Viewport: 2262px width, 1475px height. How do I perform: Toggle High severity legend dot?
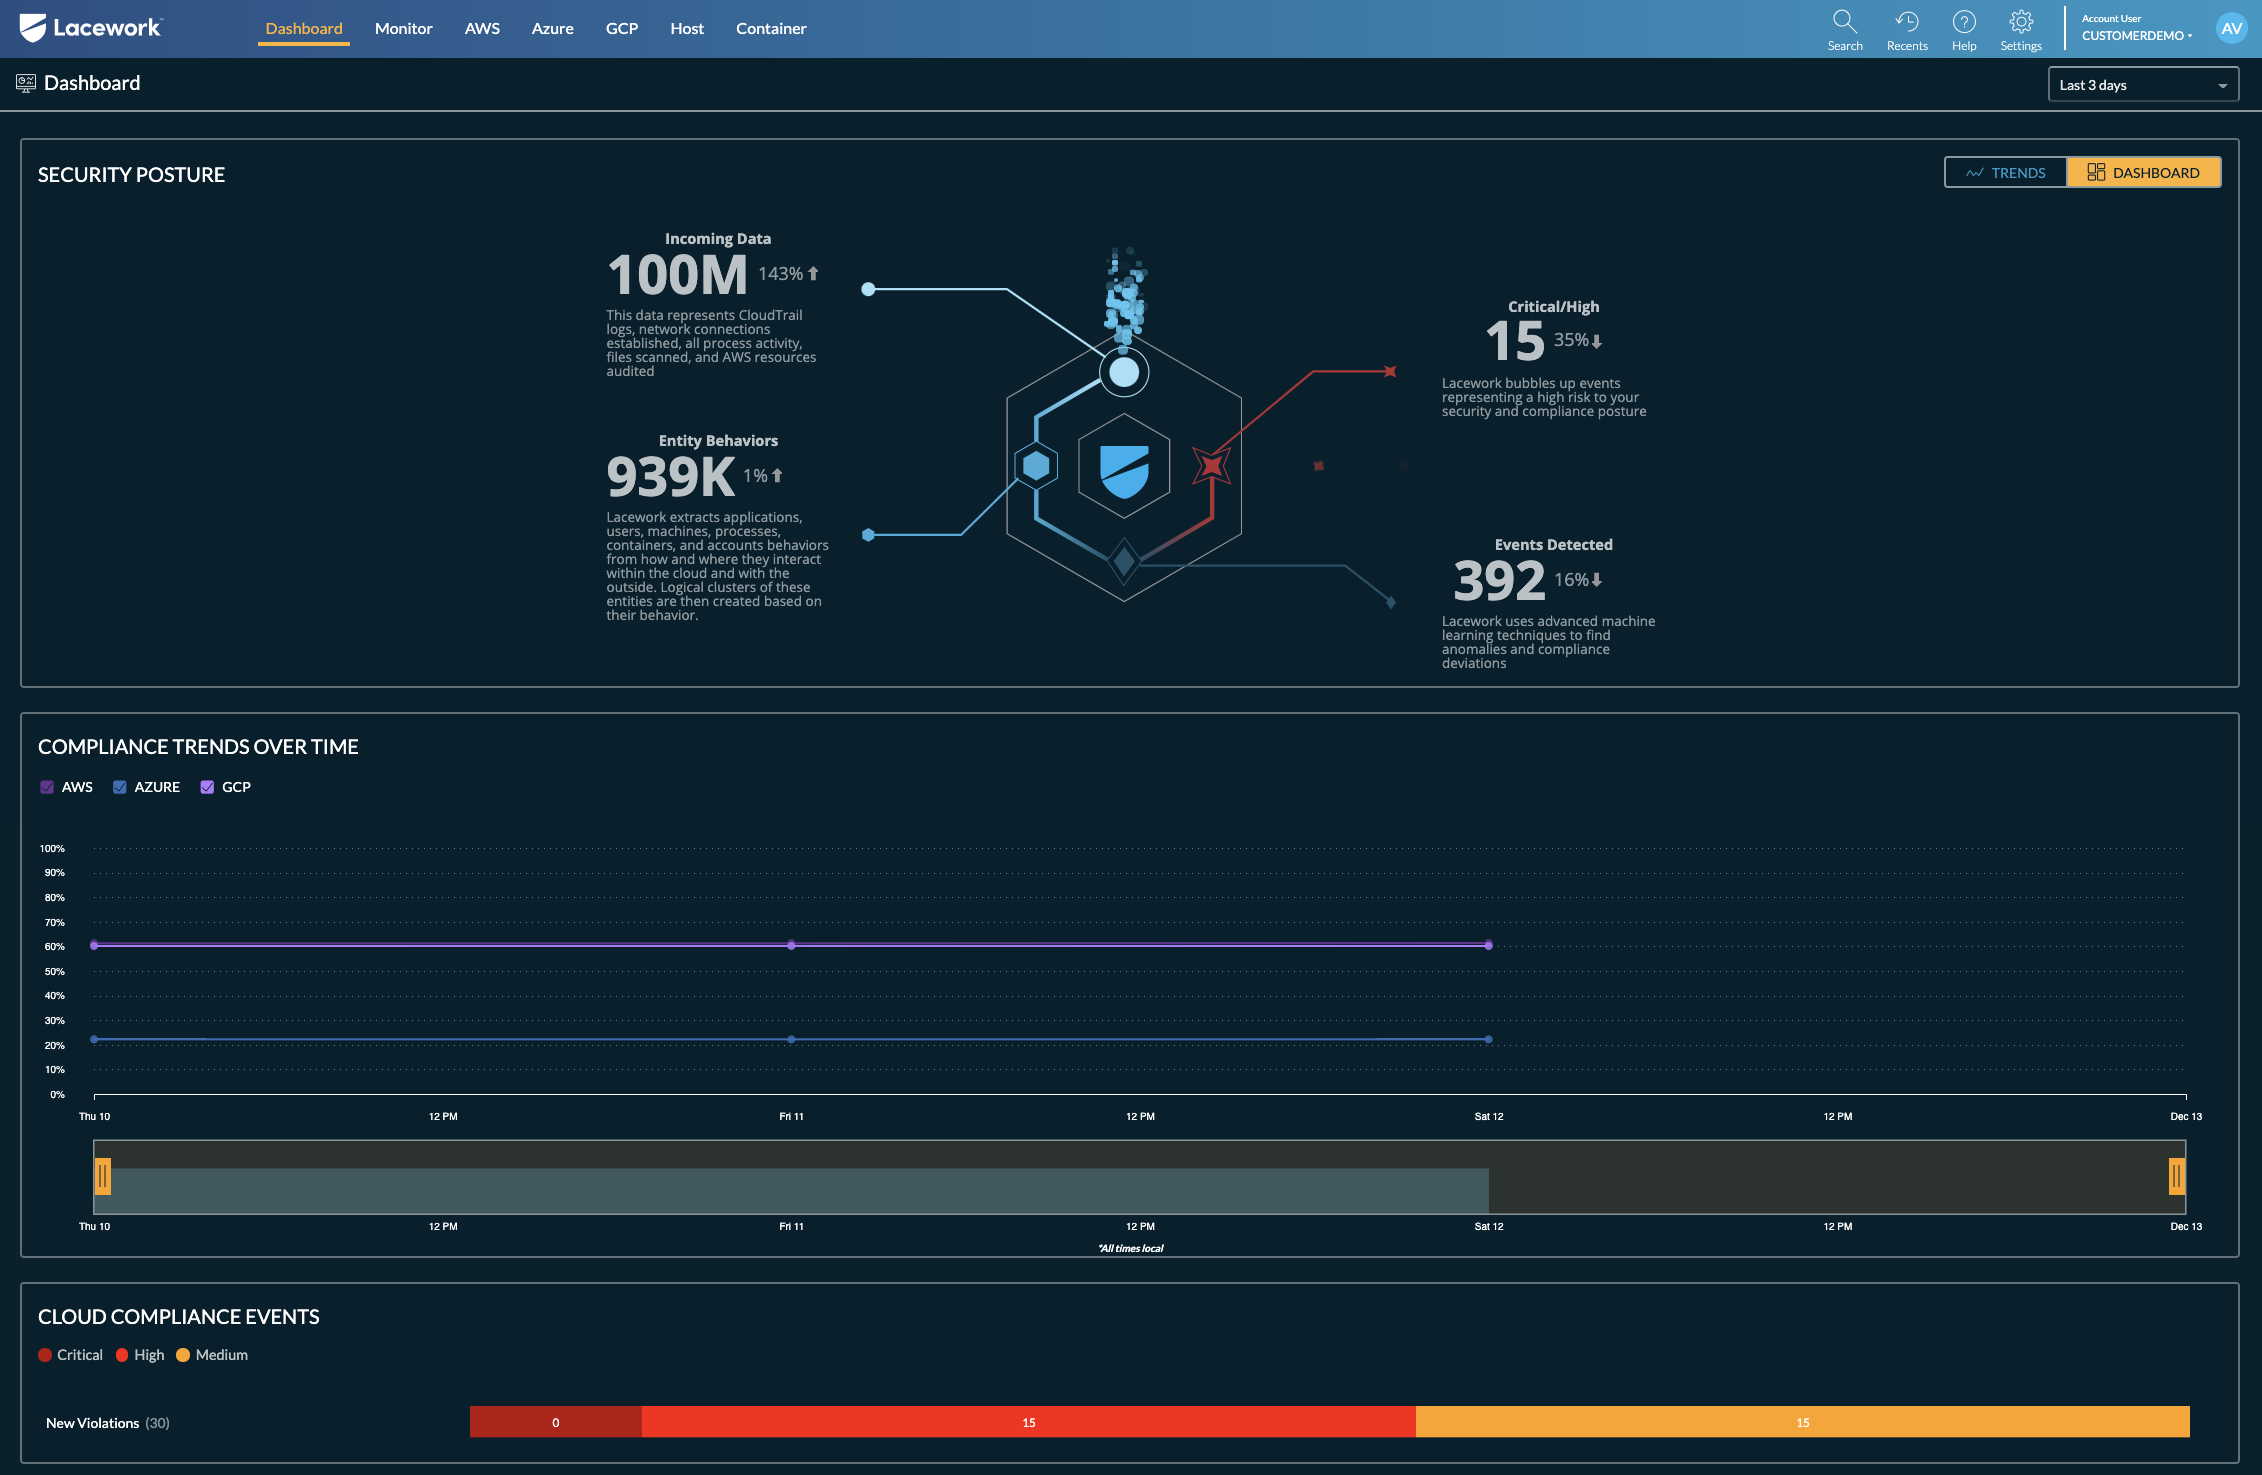[122, 1355]
